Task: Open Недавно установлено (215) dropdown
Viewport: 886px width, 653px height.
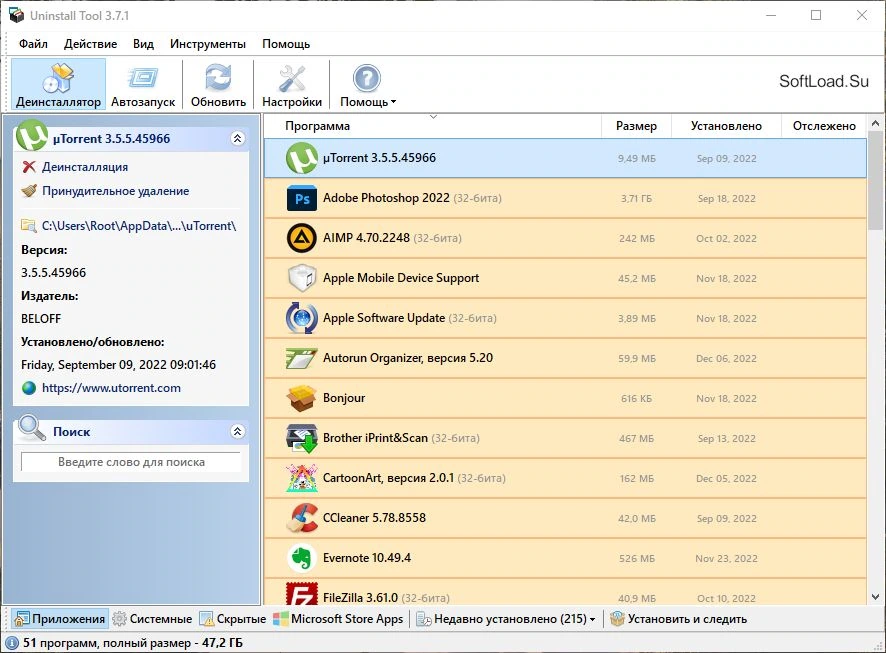Action: [506, 619]
